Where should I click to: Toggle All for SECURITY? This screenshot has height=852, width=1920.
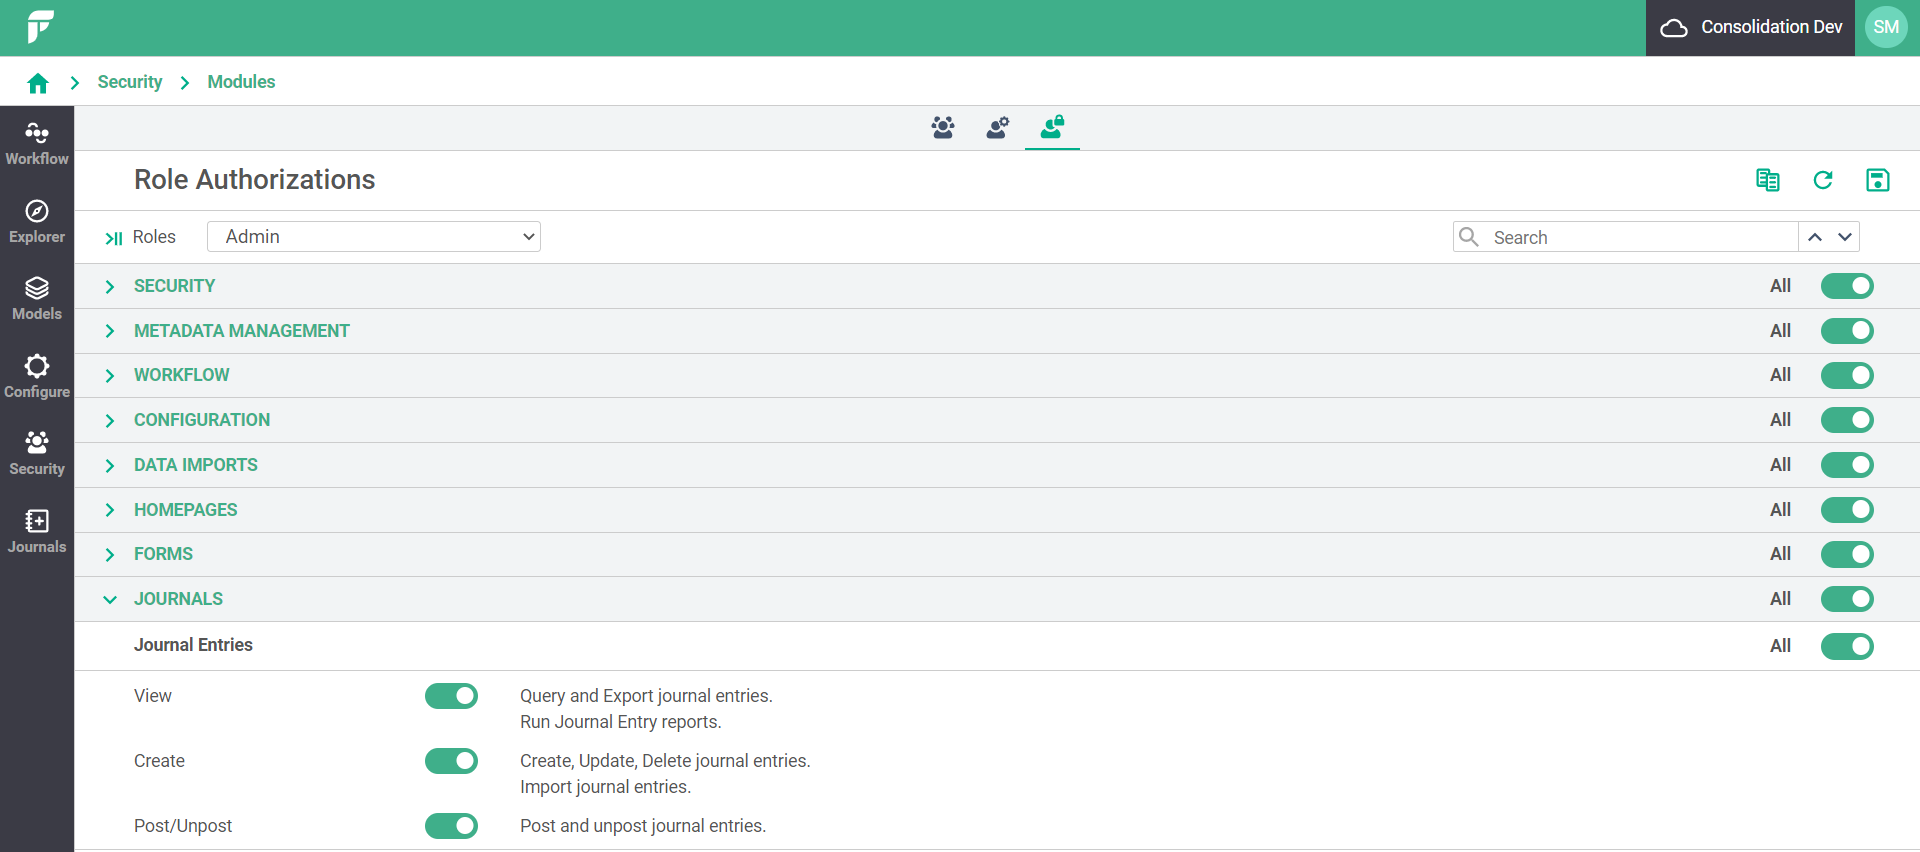click(1847, 286)
